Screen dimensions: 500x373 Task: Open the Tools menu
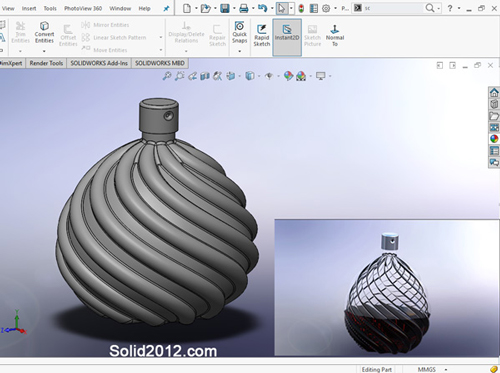pyautogui.click(x=50, y=8)
